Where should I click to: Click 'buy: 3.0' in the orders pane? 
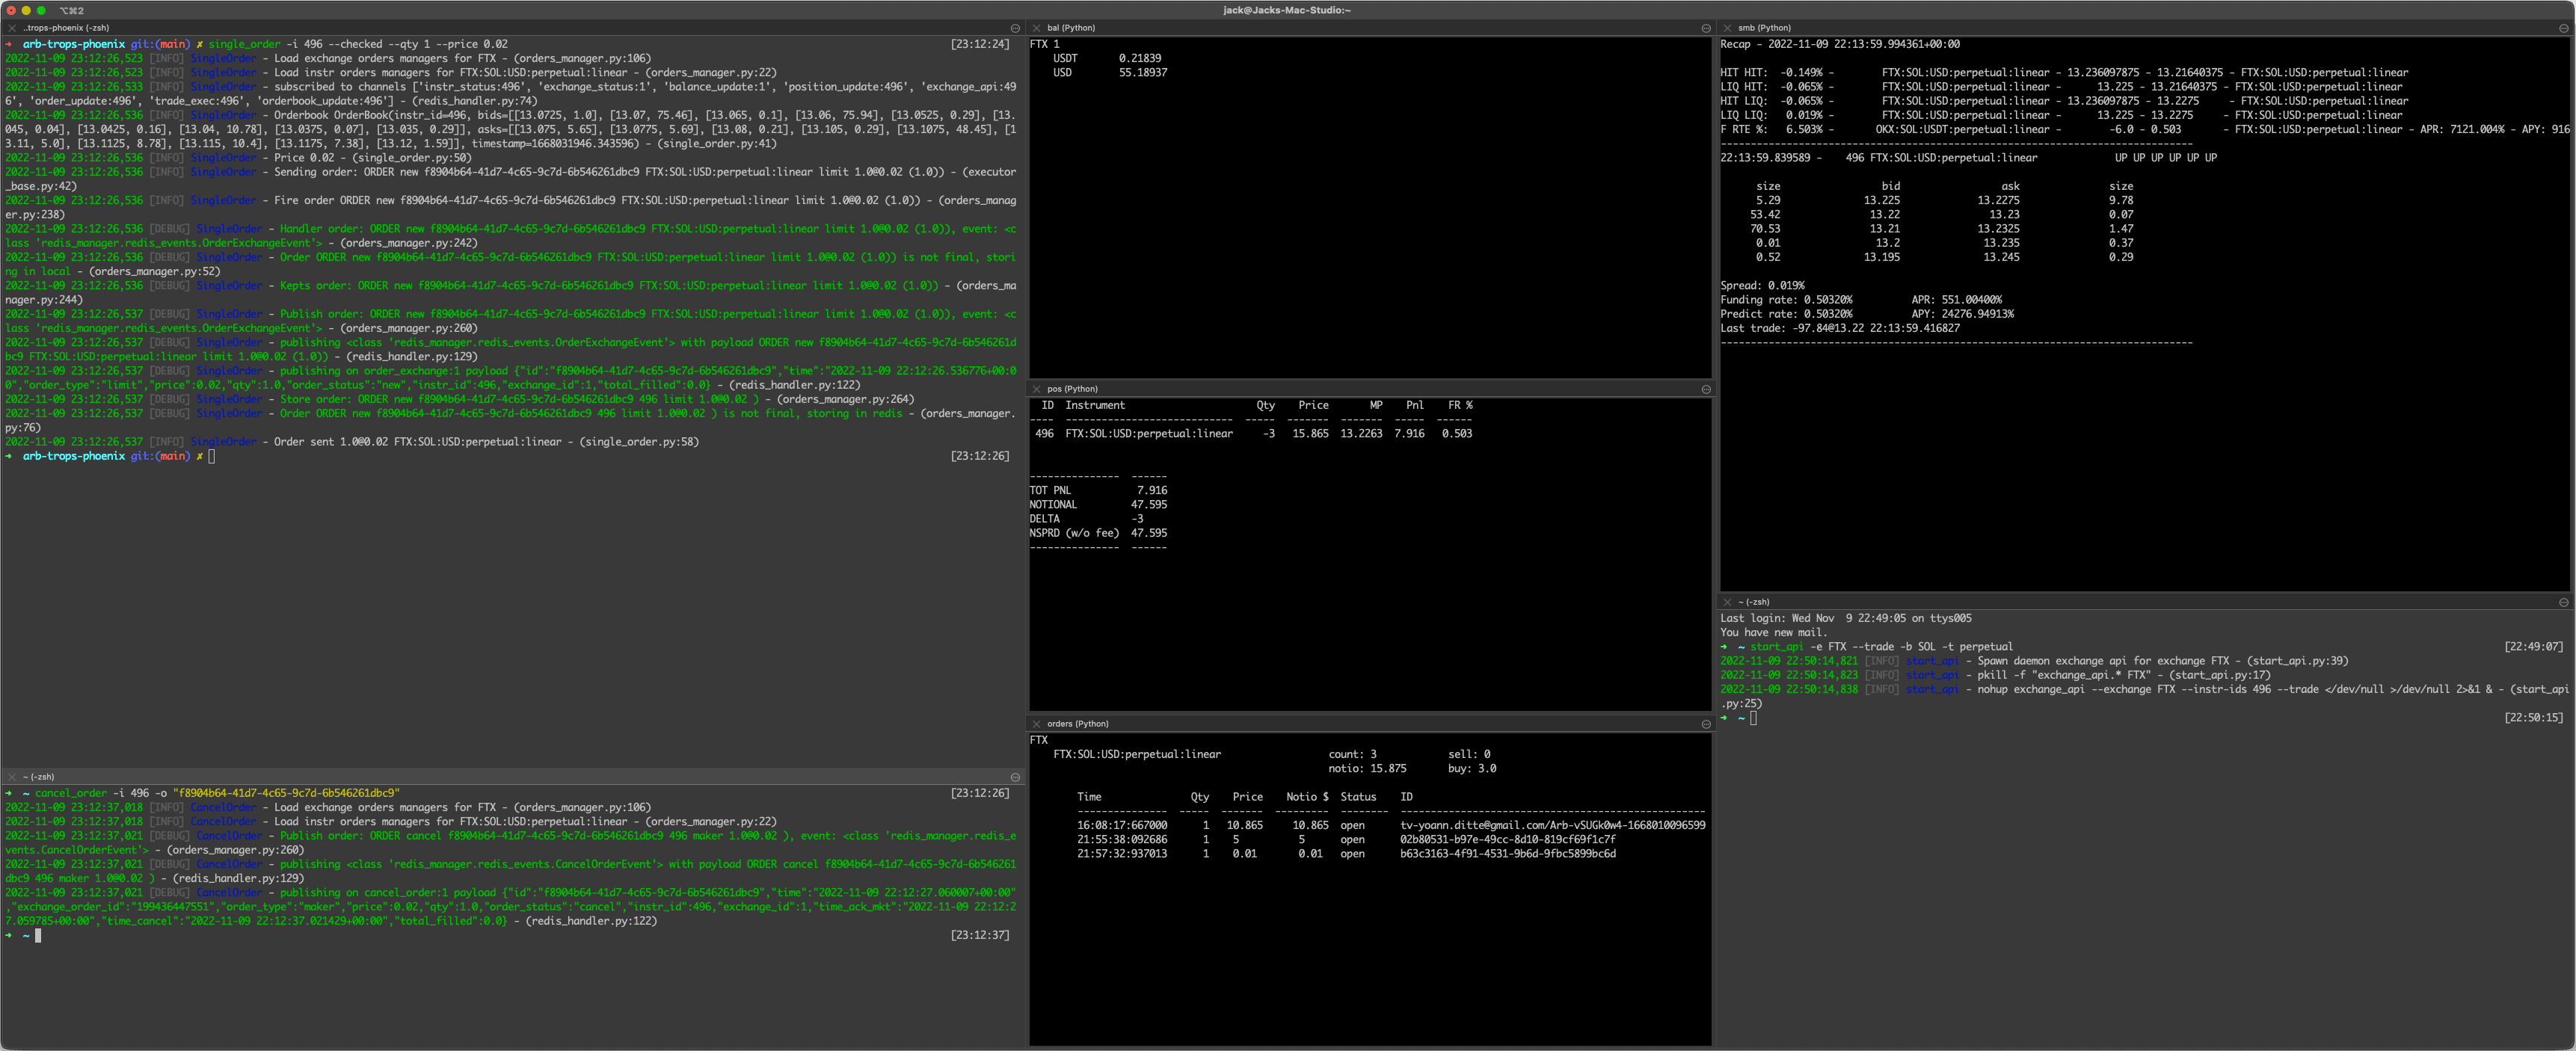pyautogui.click(x=1472, y=769)
